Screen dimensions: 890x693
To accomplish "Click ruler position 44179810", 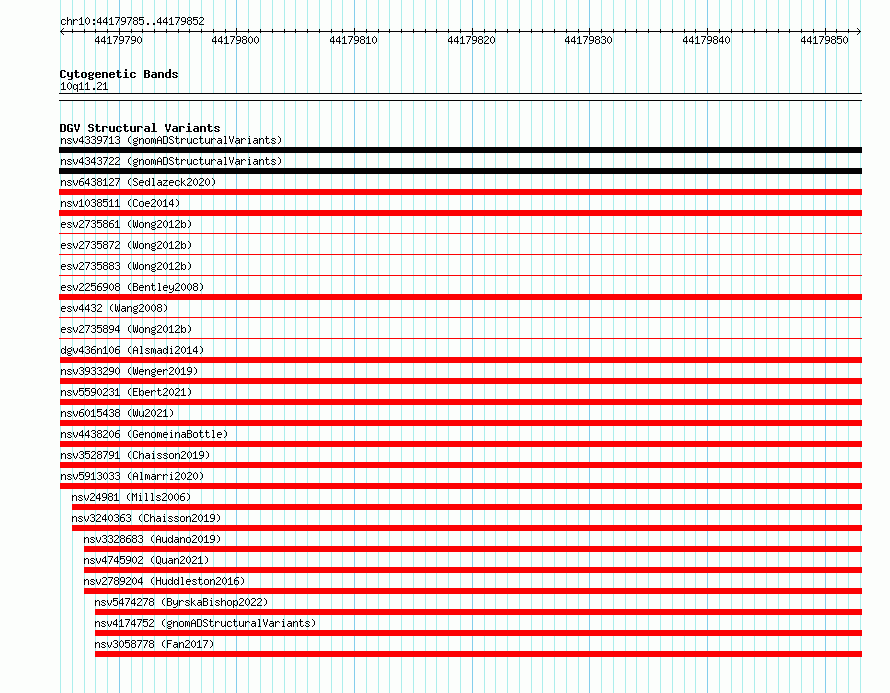I will [353, 40].
